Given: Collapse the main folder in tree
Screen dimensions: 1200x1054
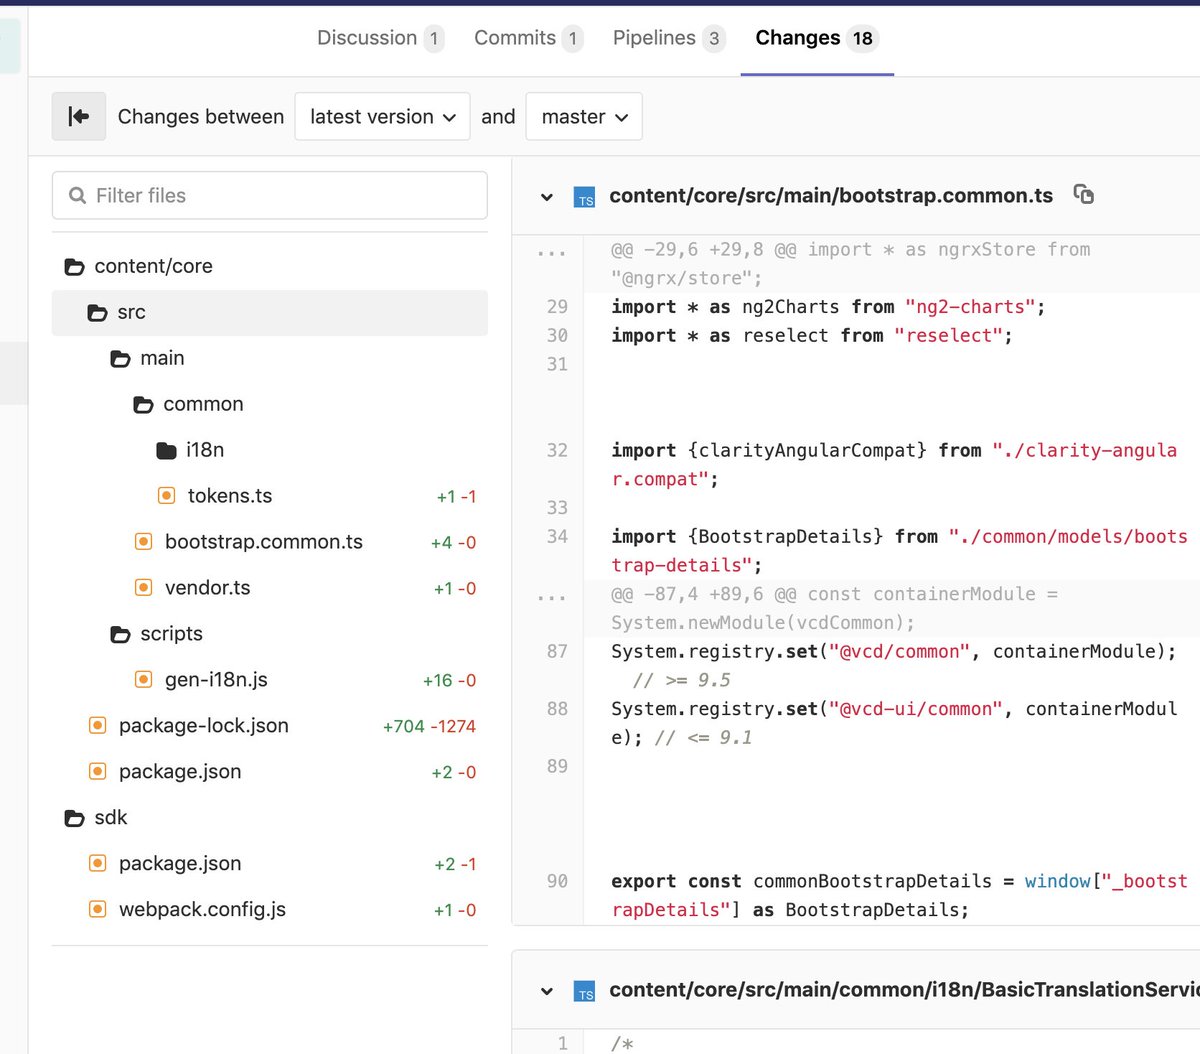Looking at the screenshot, I should [270, 358].
